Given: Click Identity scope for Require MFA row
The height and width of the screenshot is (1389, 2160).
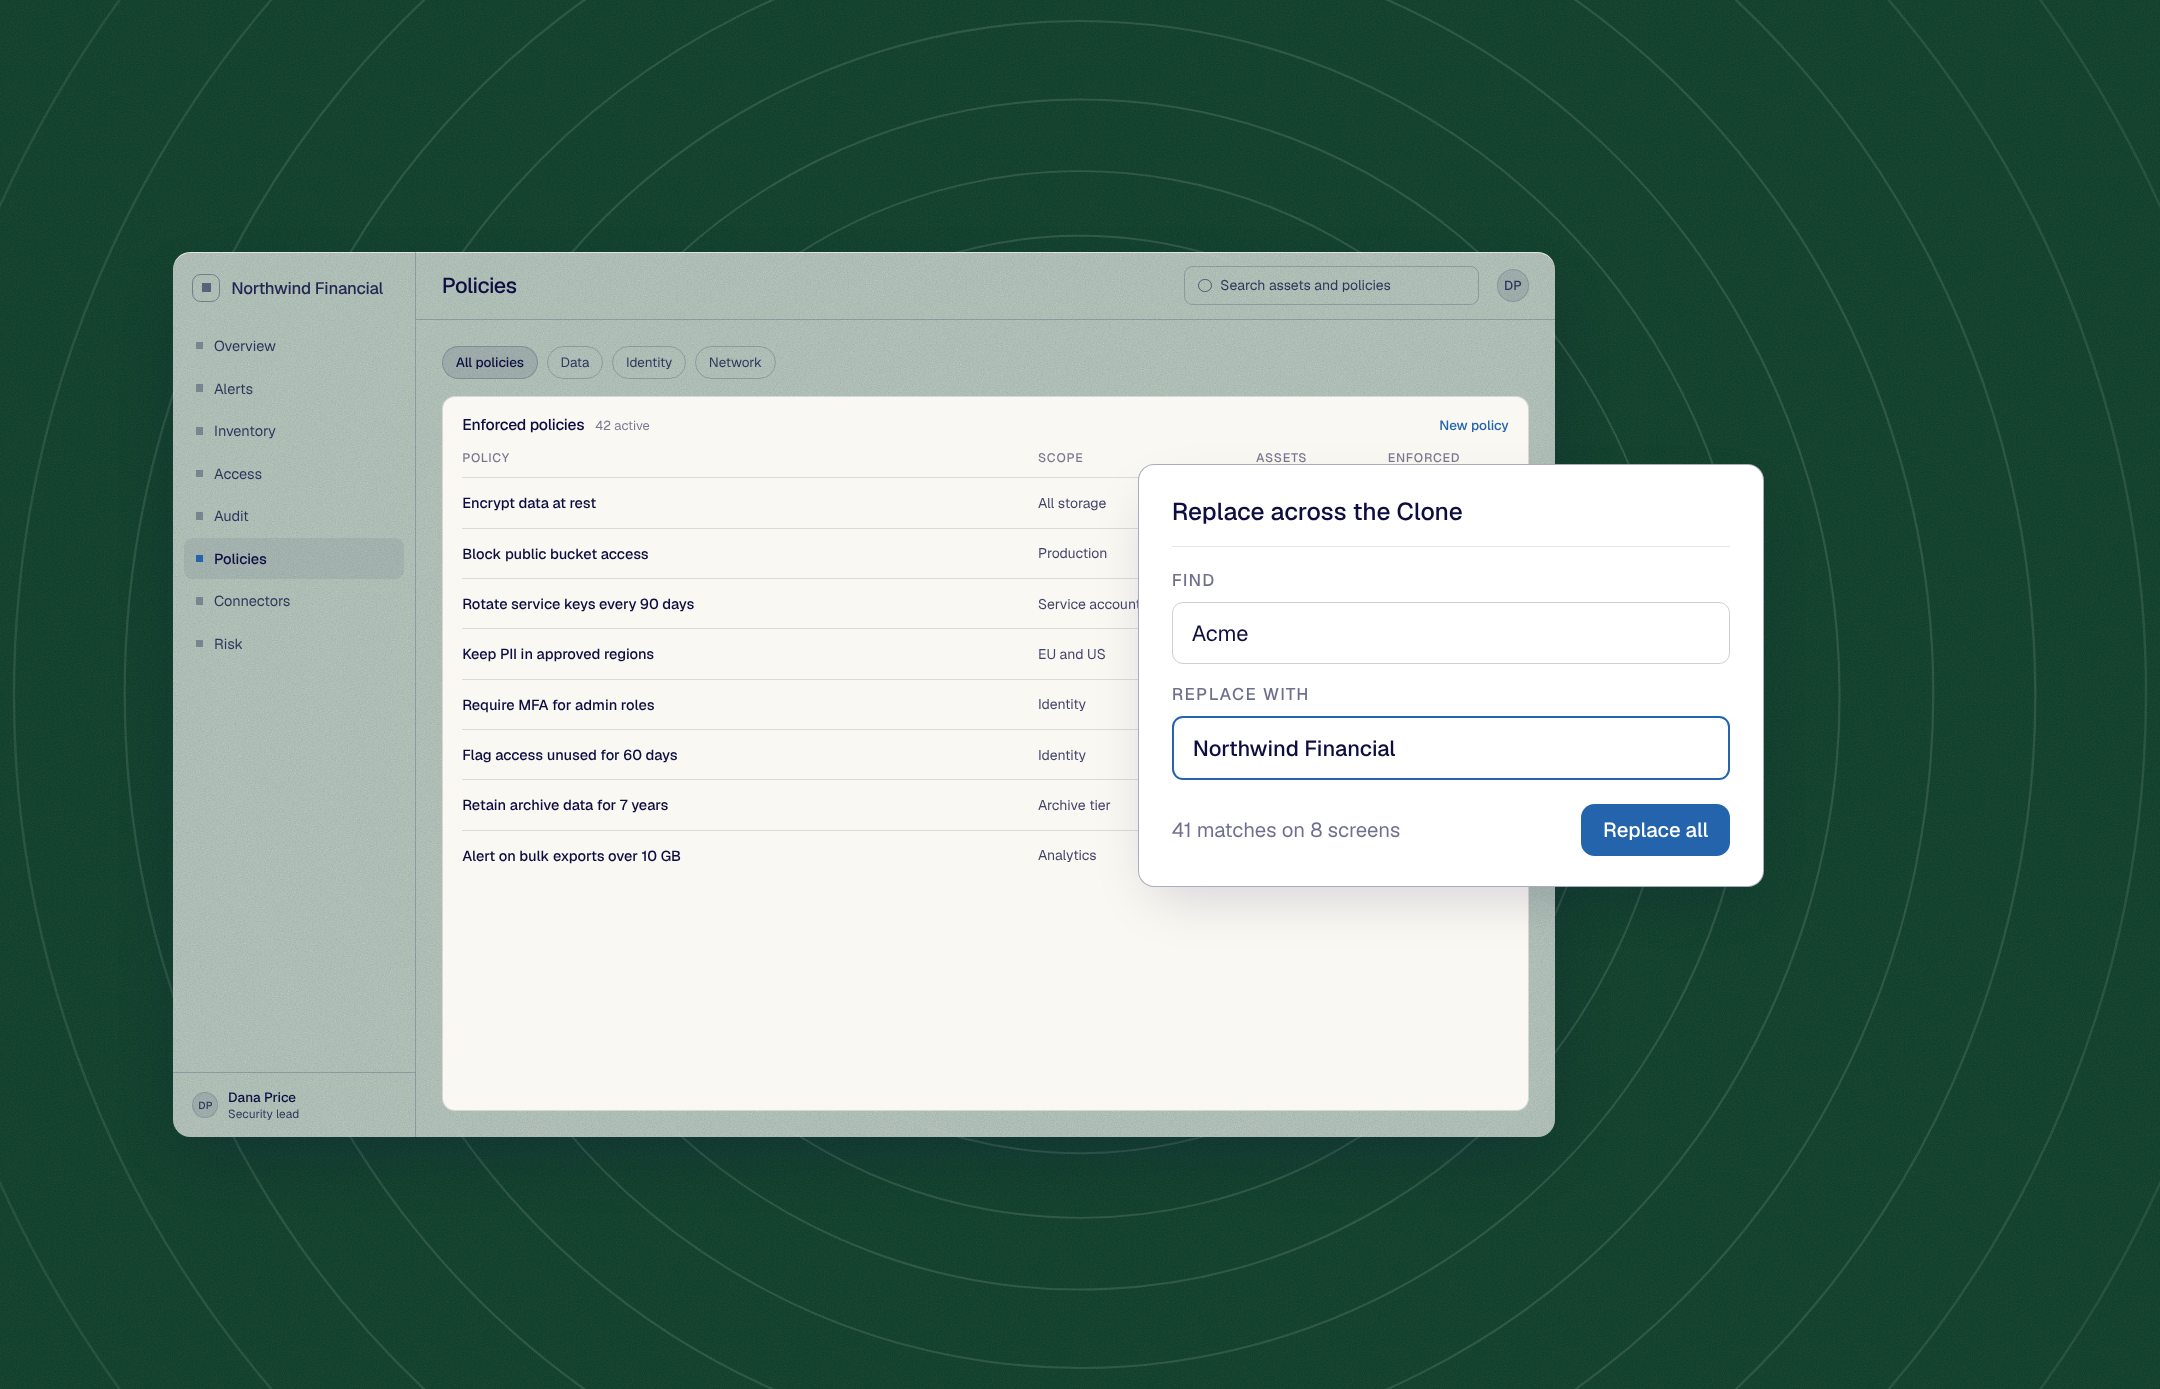Looking at the screenshot, I should pyautogui.click(x=1062, y=704).
